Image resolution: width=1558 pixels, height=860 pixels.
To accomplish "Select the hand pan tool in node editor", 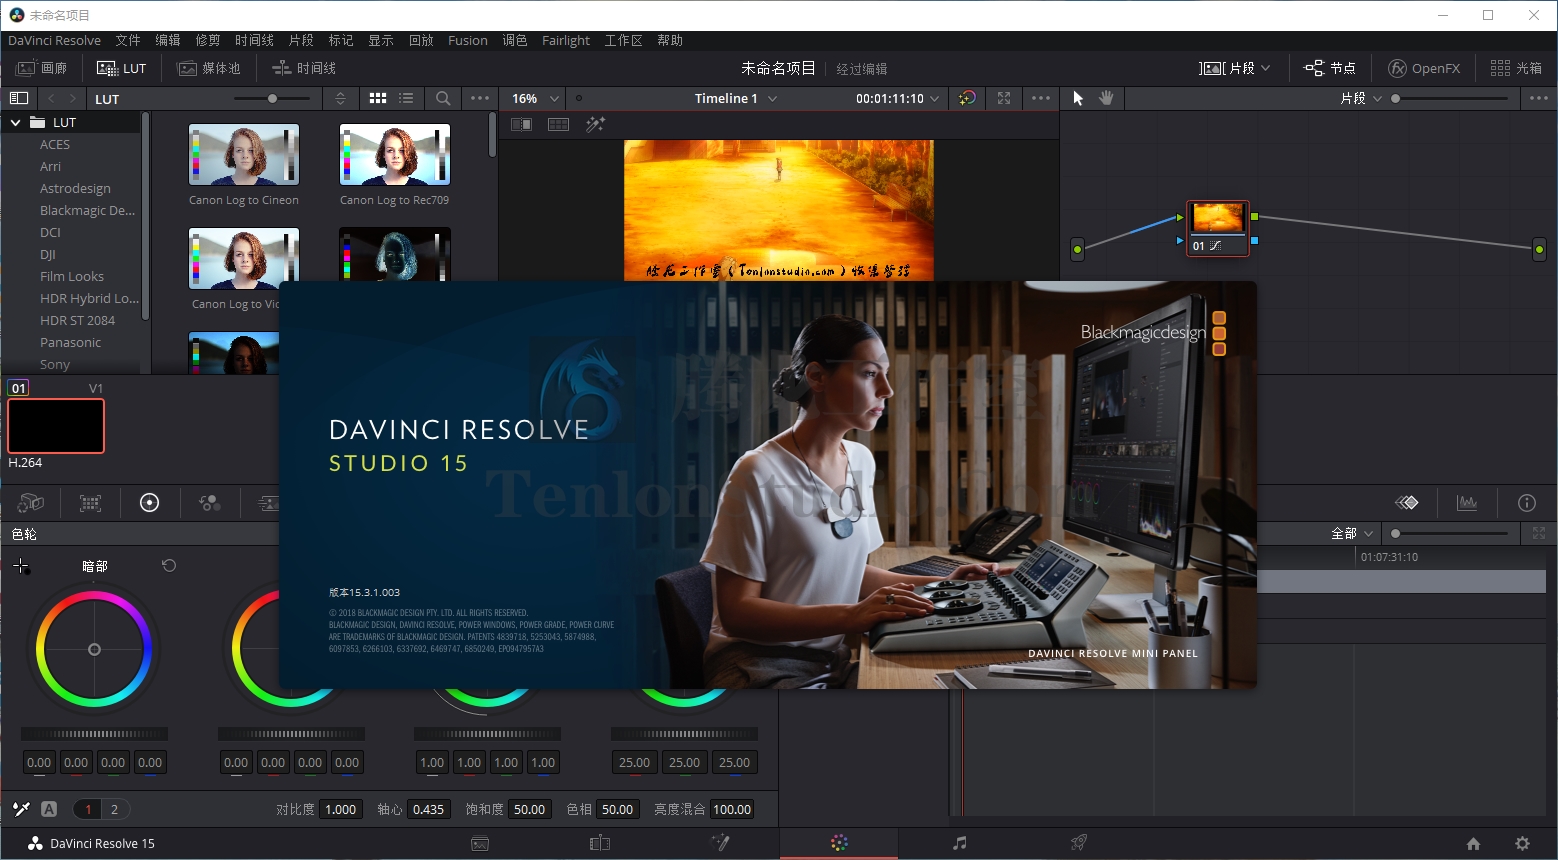I will pos(1106,98).
